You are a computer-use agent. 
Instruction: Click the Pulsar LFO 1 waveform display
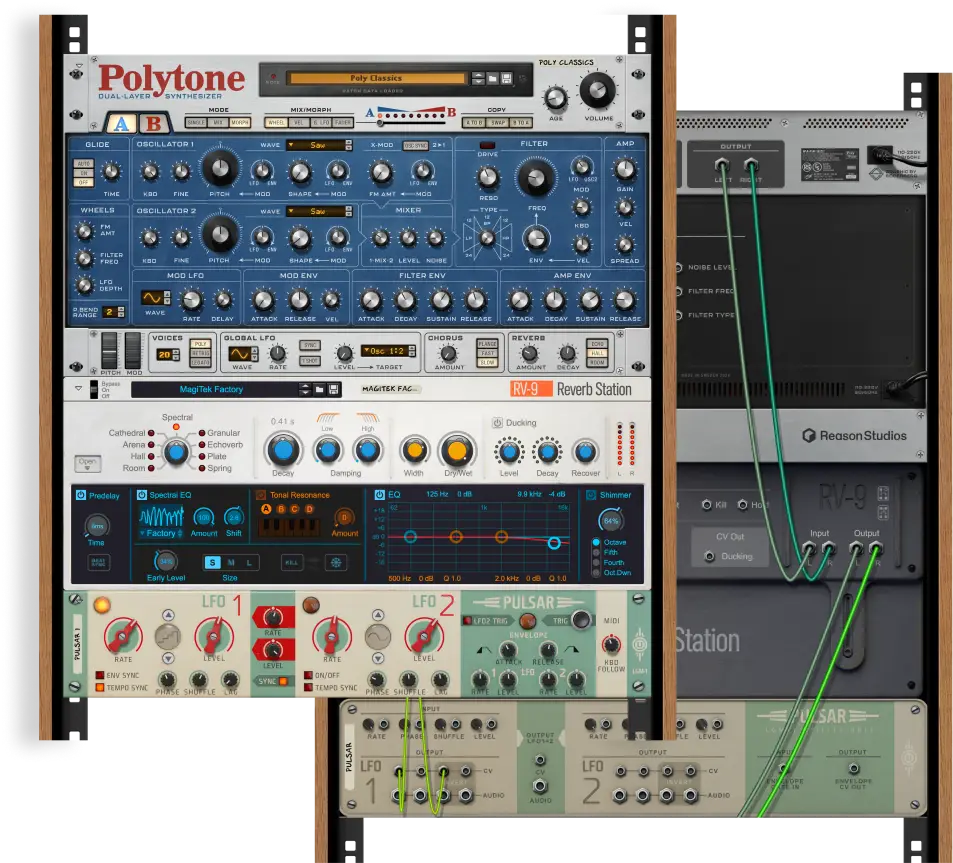(x=168, y=636)
